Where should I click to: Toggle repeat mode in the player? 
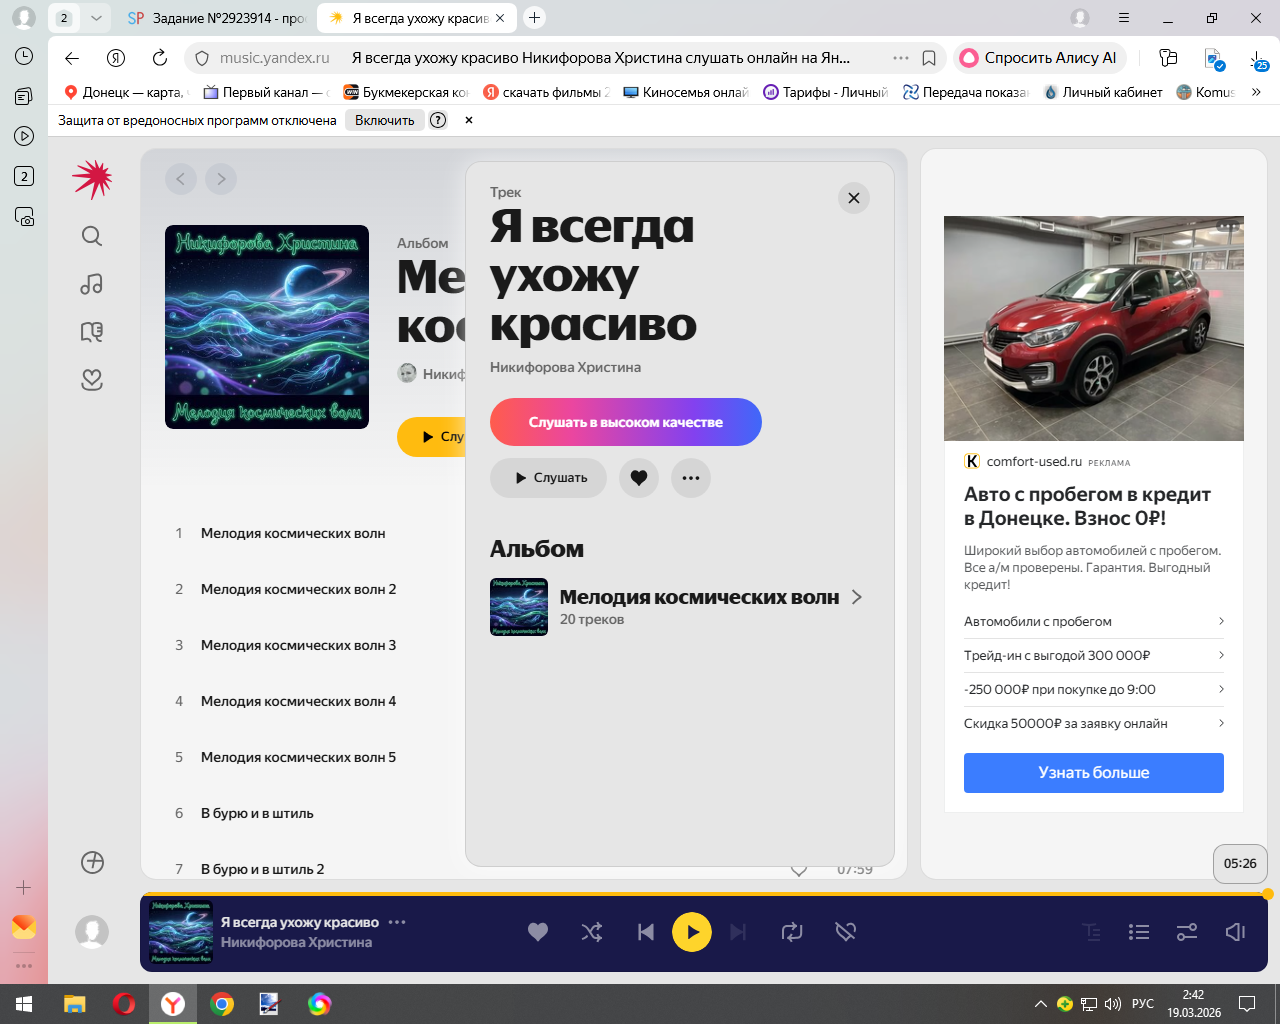click(x=792, y=932)
